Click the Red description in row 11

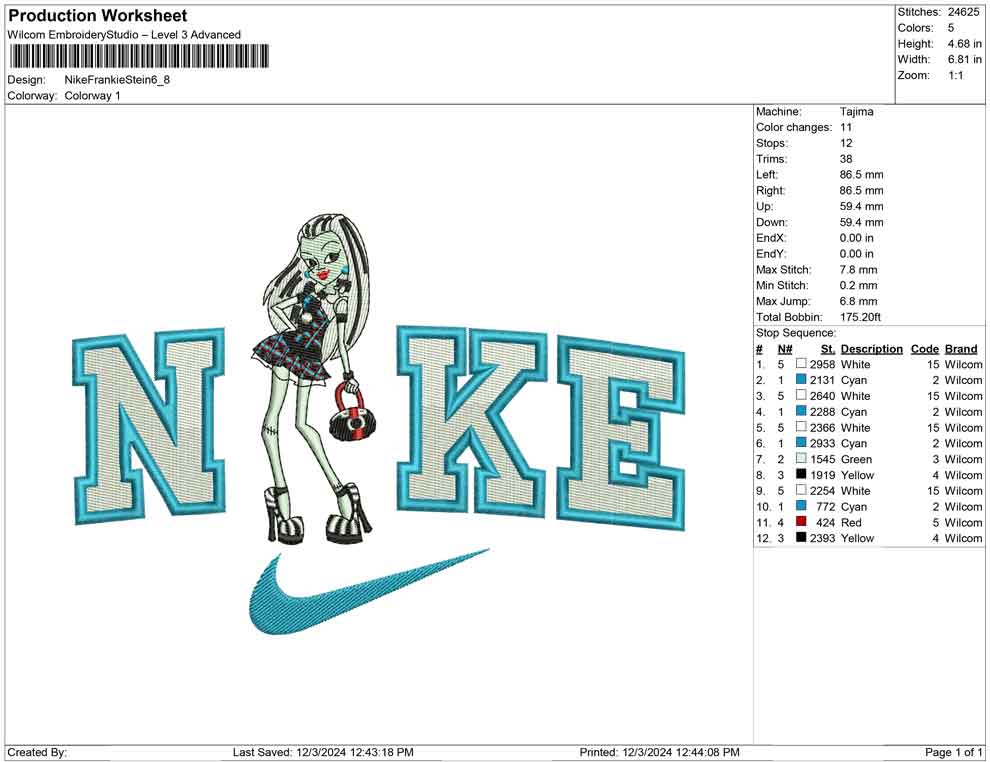[851, 522]
